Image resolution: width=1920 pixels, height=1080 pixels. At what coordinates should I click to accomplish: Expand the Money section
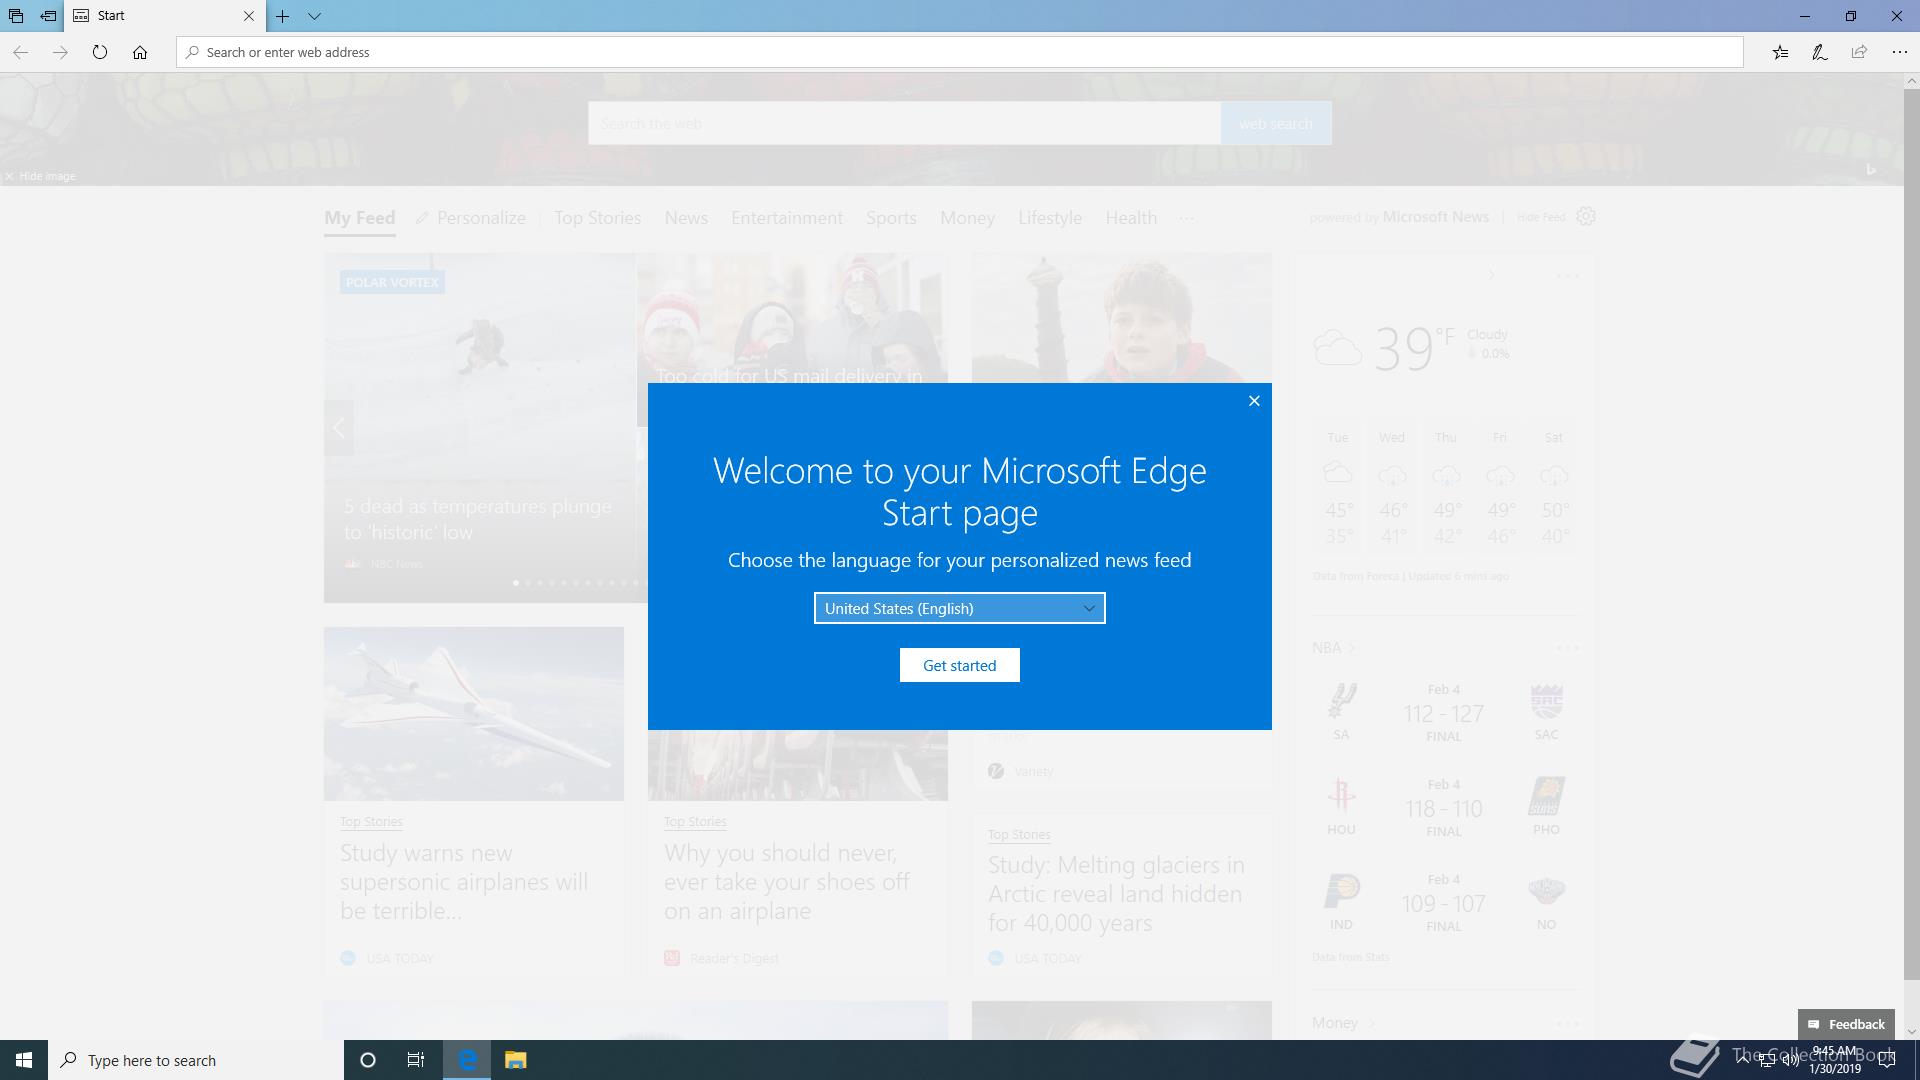[1344, 1023]
